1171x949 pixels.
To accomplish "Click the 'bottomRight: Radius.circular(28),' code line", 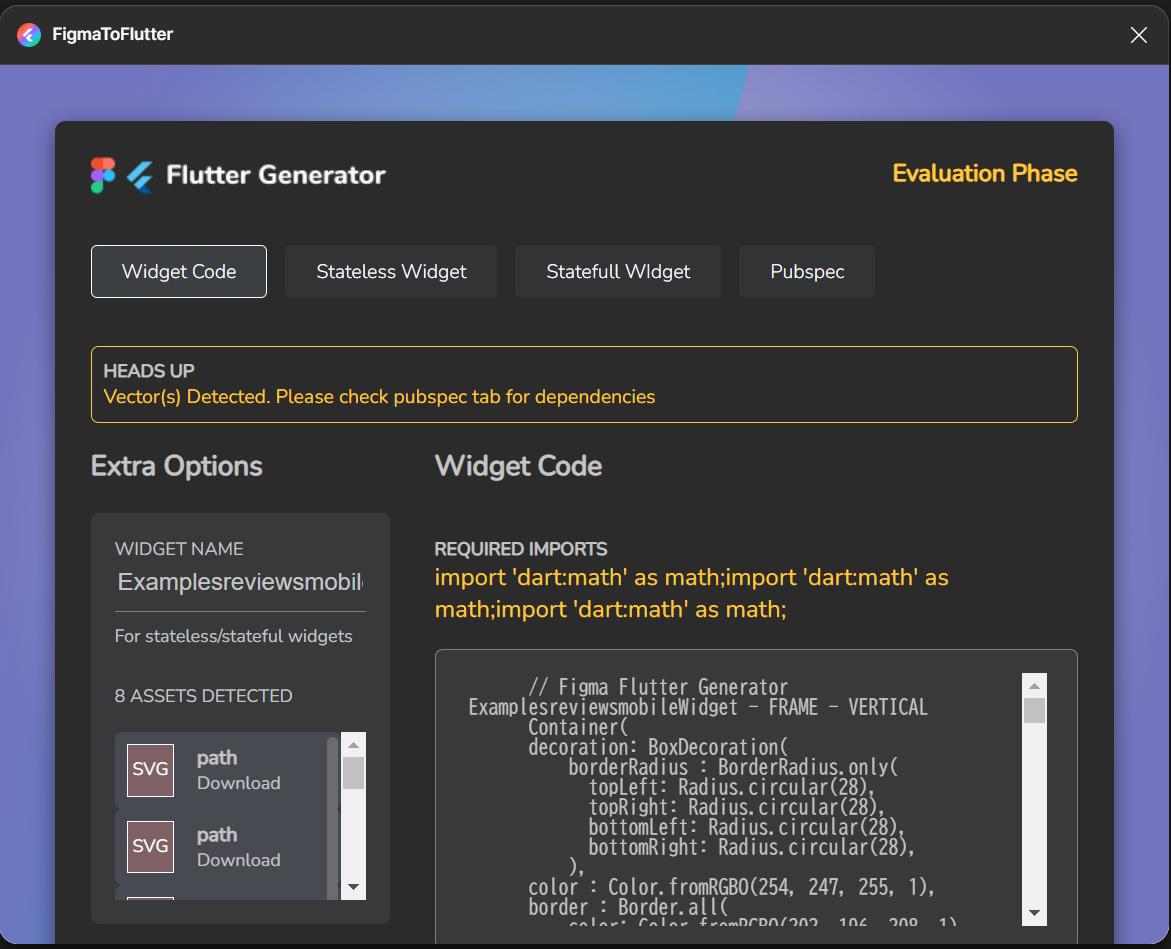I will pos(751,847).
